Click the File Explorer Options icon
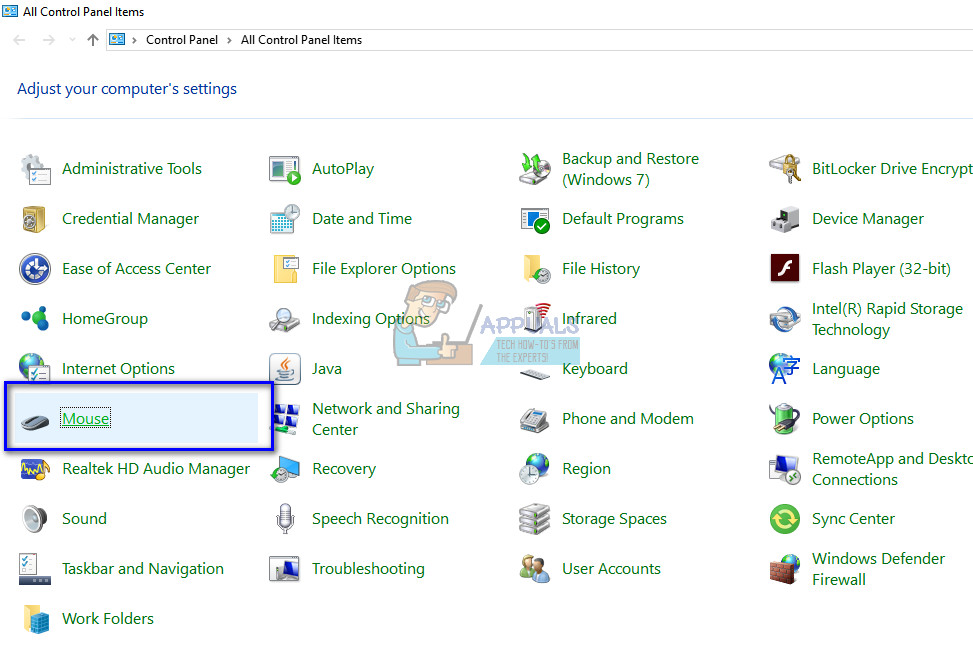Image resolution: width=973 pixels, height=645 pixels. (x=285, y=269)
